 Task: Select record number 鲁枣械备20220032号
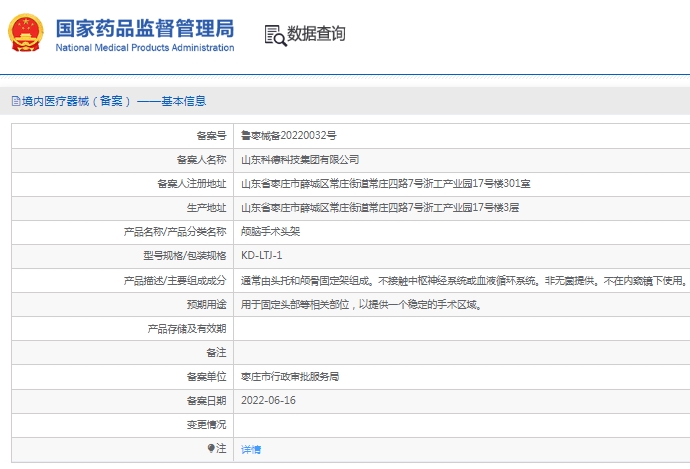click(x=289, y=136)
